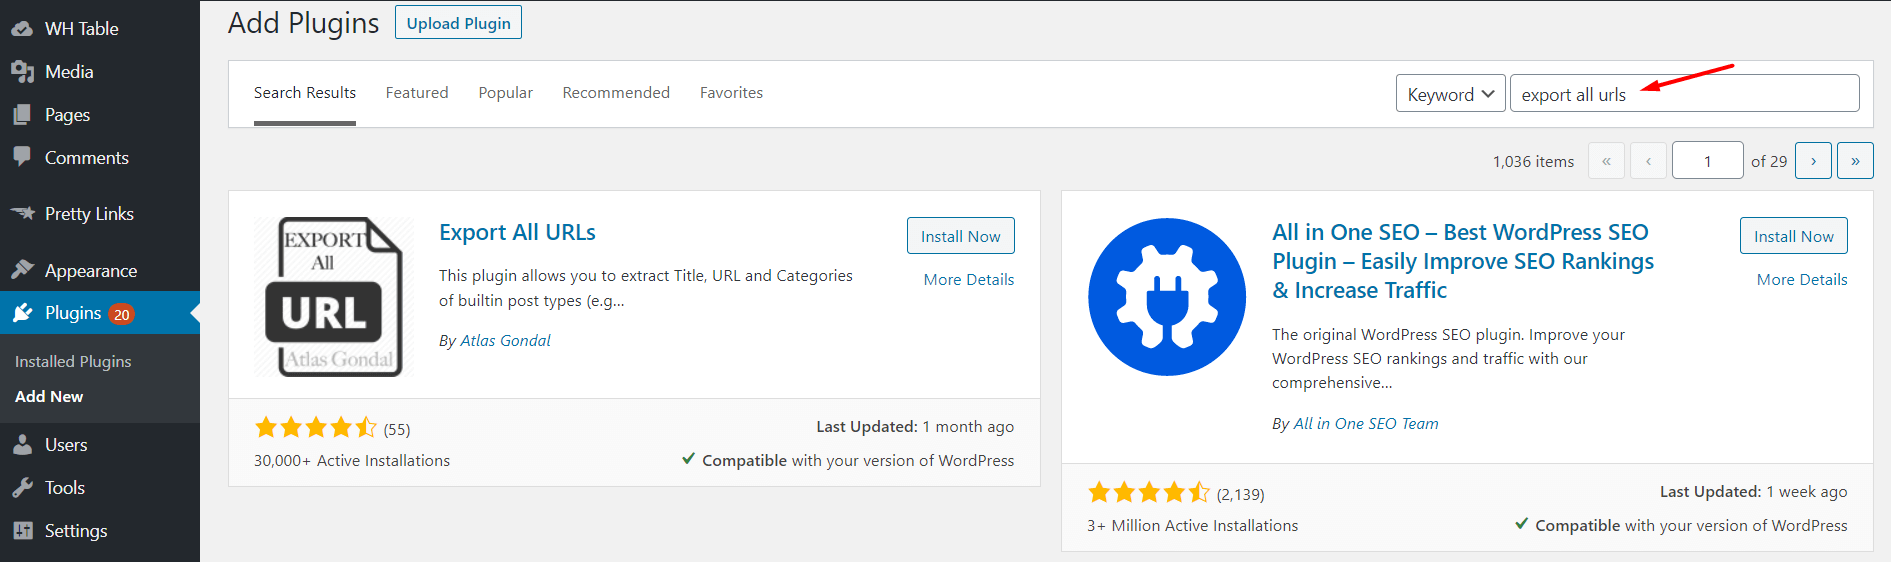The image size is (1891, 562).
Task: Switch to Search Results tab
Action: pos(305,92)
